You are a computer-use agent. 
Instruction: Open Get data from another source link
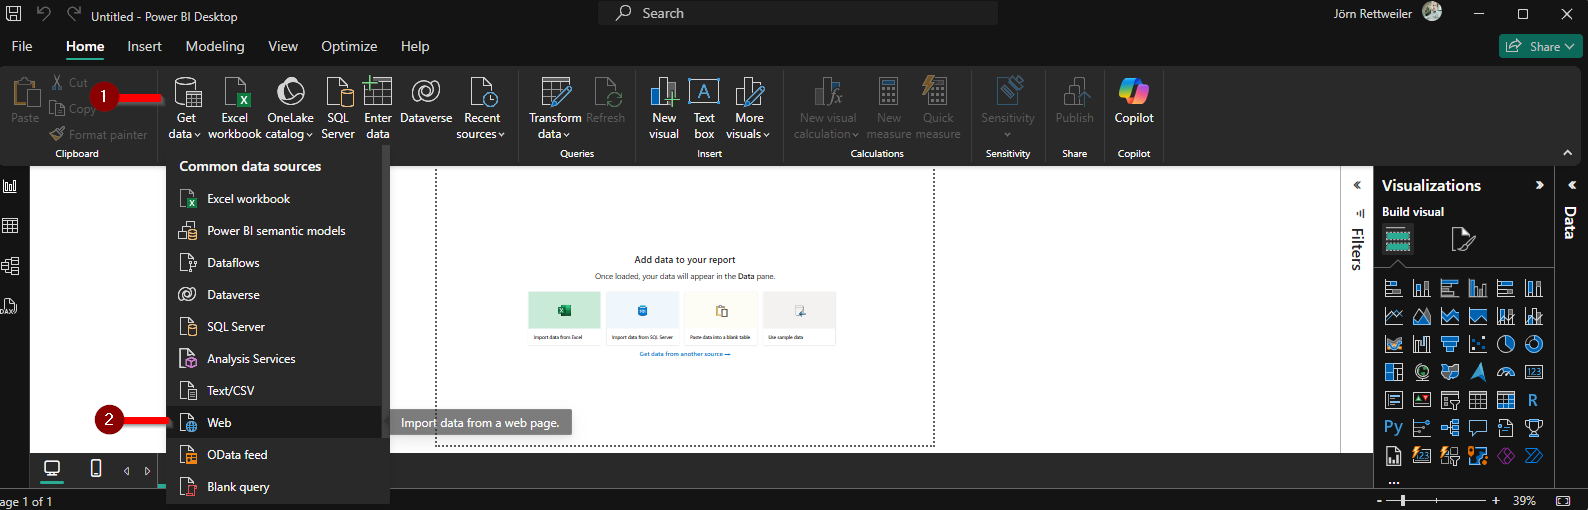(685, 354)
